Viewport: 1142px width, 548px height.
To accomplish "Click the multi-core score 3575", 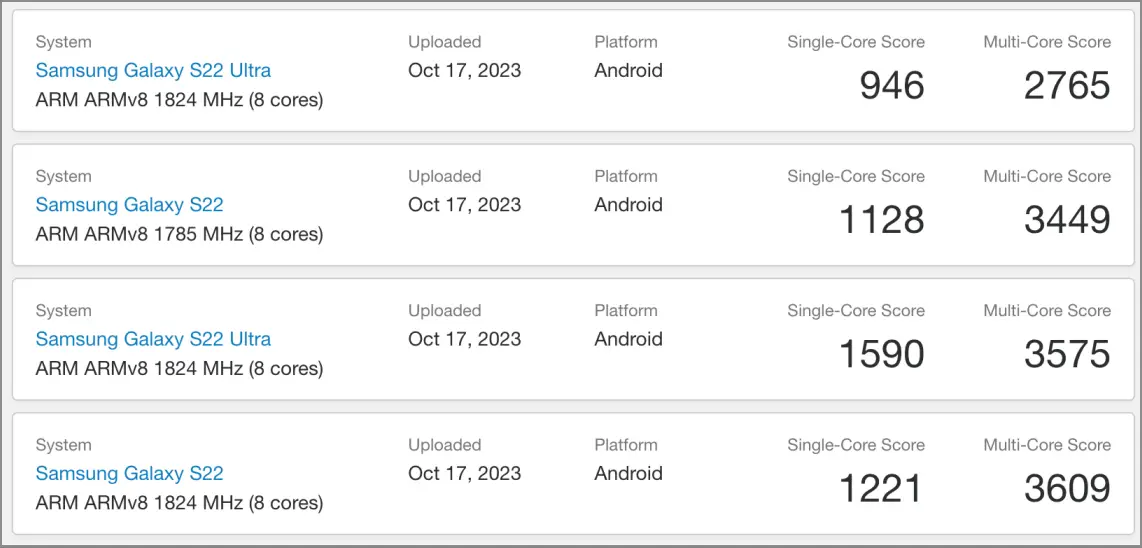I will [1067, 354].
